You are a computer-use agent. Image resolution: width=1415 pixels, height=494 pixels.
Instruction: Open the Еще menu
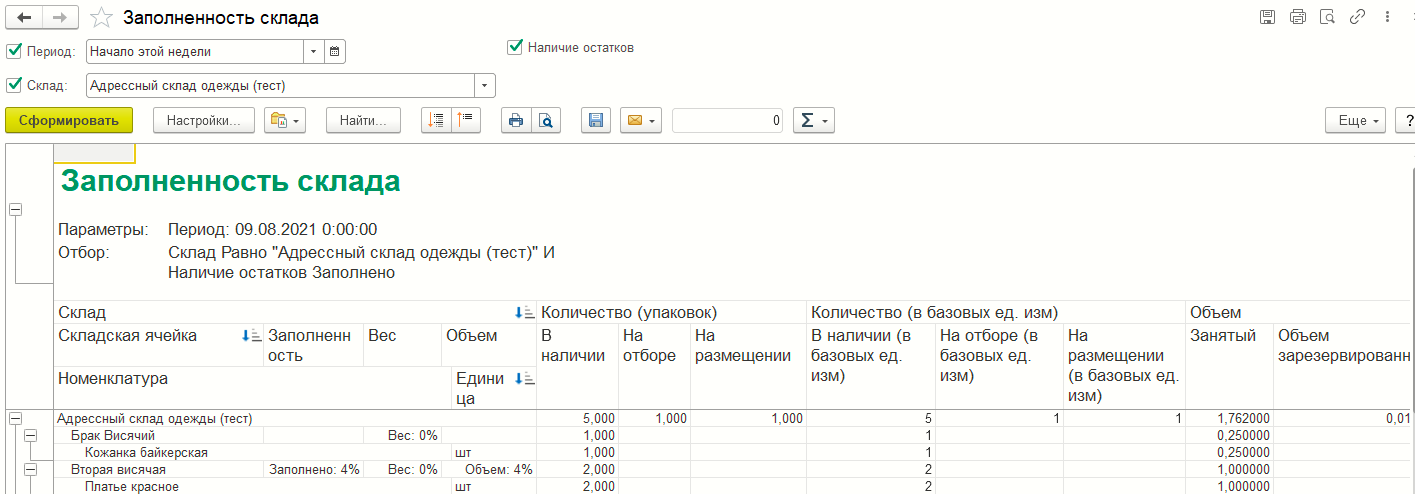(x=1355, y=120)
